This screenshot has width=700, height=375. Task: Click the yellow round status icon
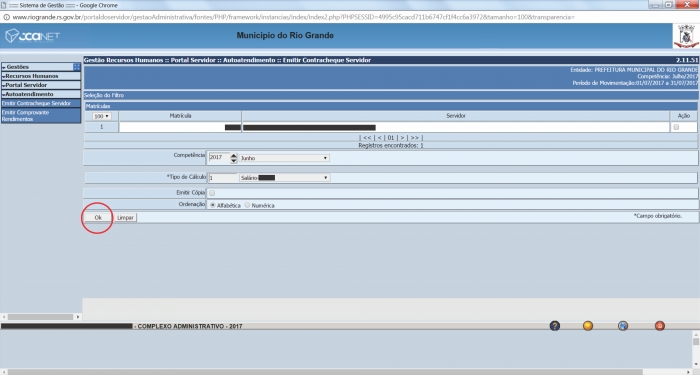pos(588,326)
